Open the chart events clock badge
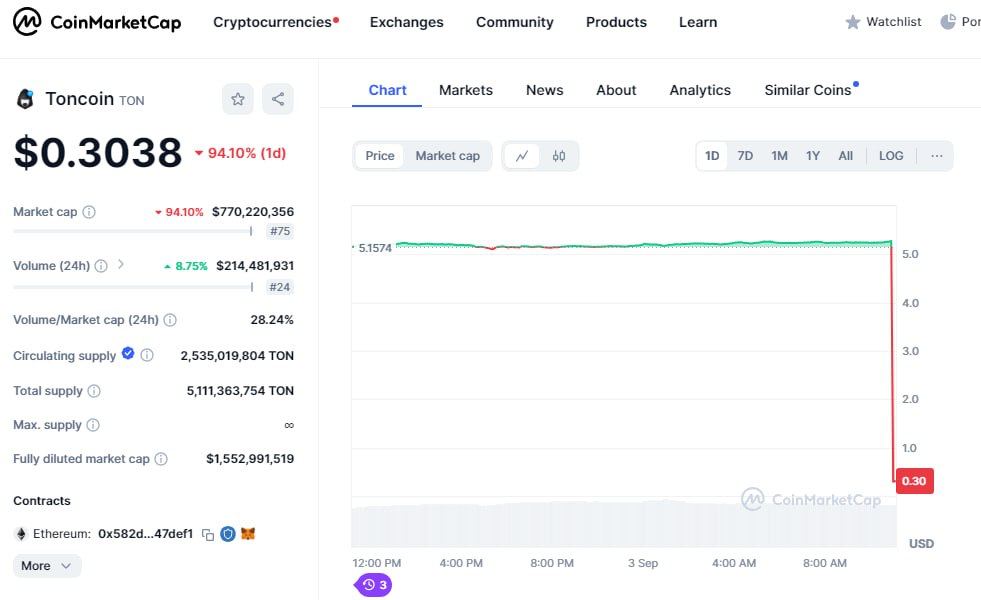The width and height of the screenshot is (981, 600). click(374, 585)
